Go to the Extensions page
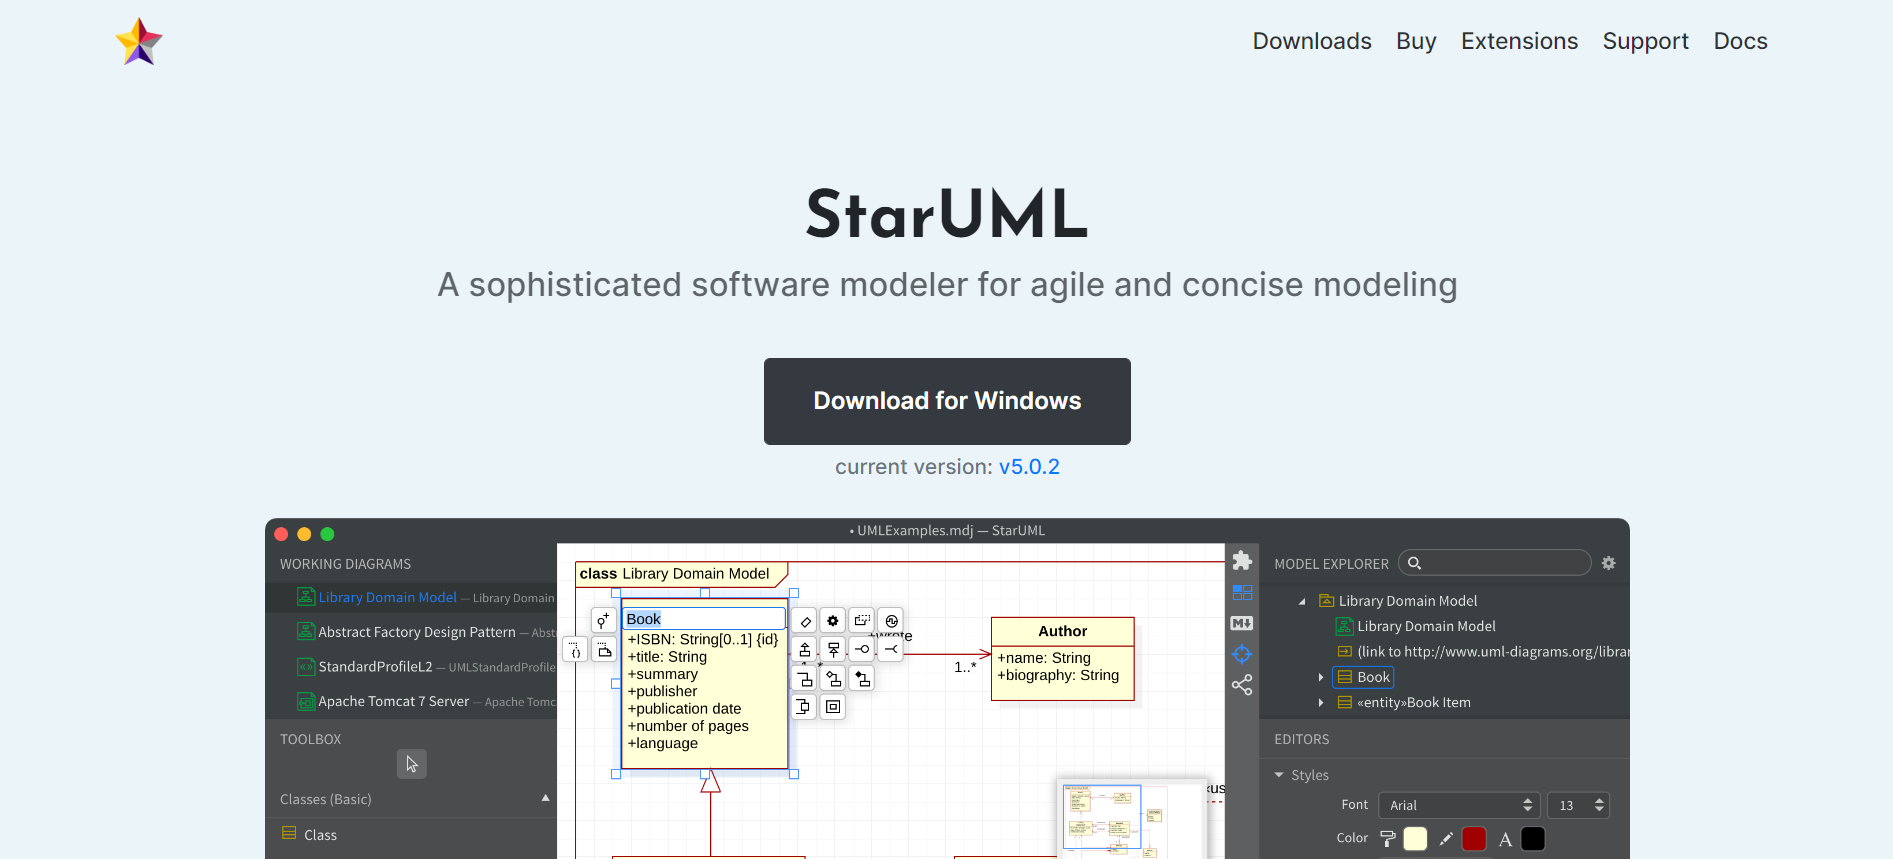1893x859 pixels. pos(1518,41)
